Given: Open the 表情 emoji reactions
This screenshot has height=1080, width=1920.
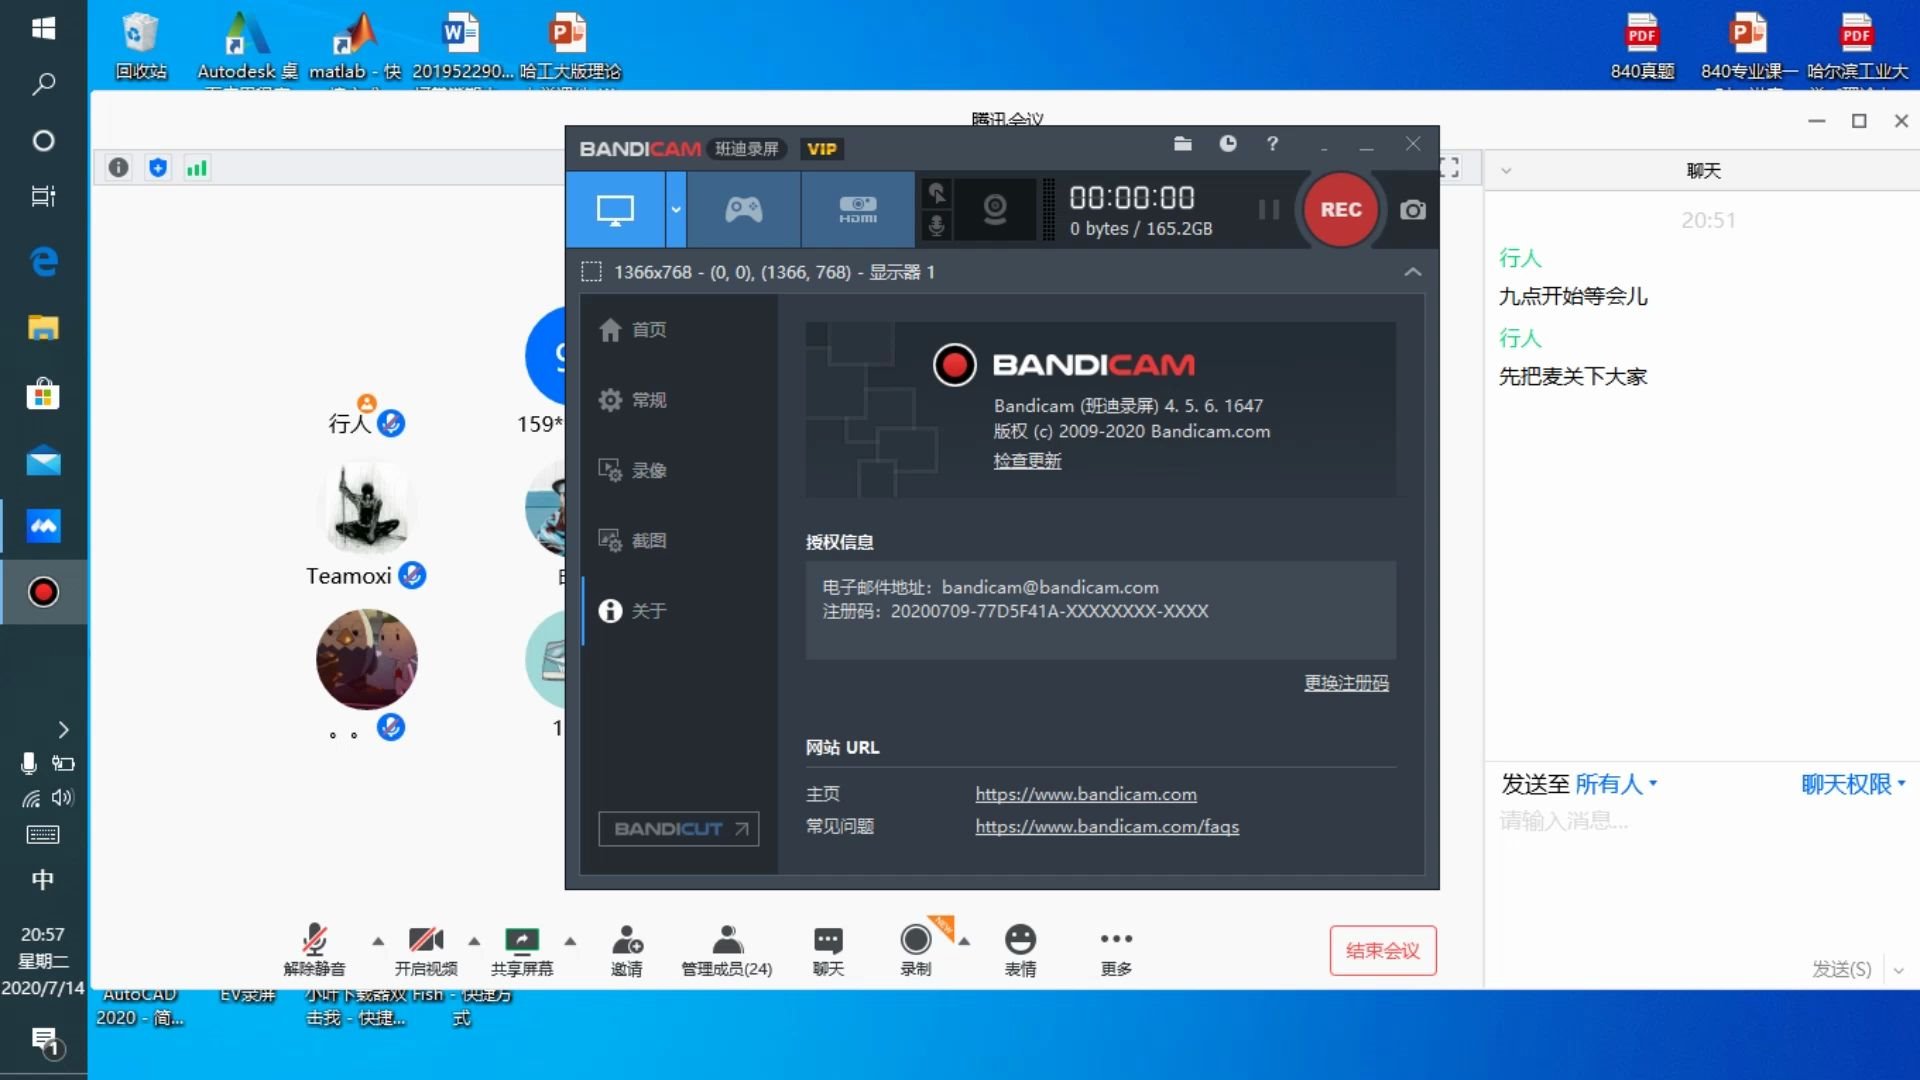Looking at the screenshot, I should coord(1020,949).
